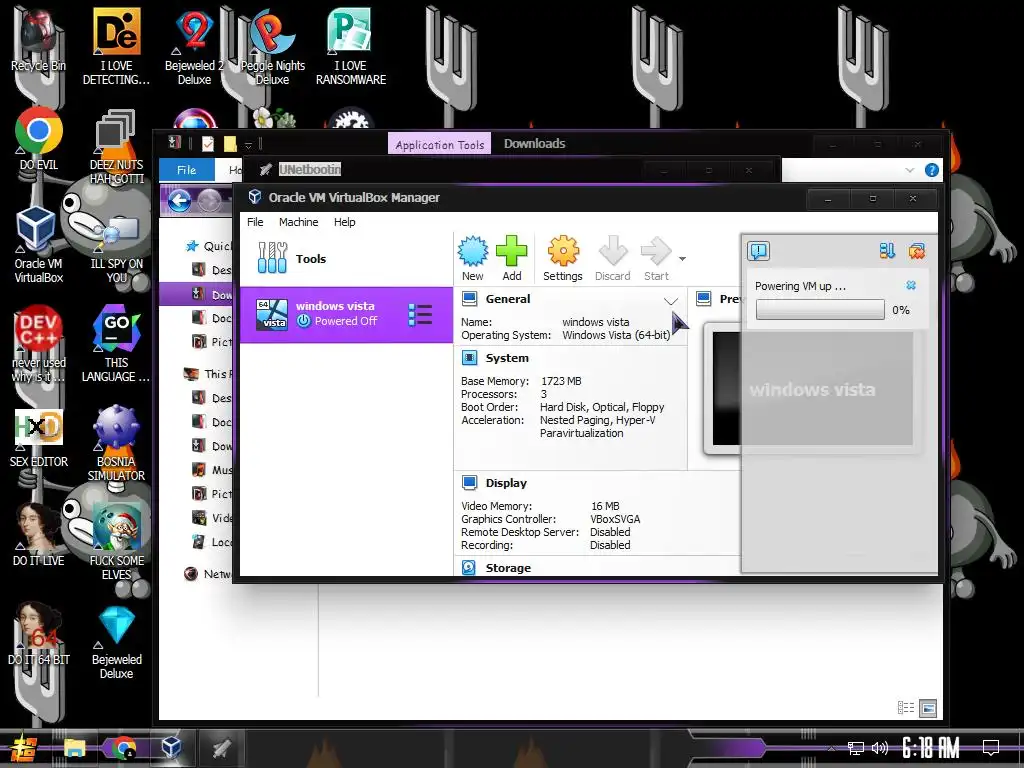This screenshot has width=1024, height=768.
Task: Click the clear notifications icon in panel
Action: tap(917, 251)
